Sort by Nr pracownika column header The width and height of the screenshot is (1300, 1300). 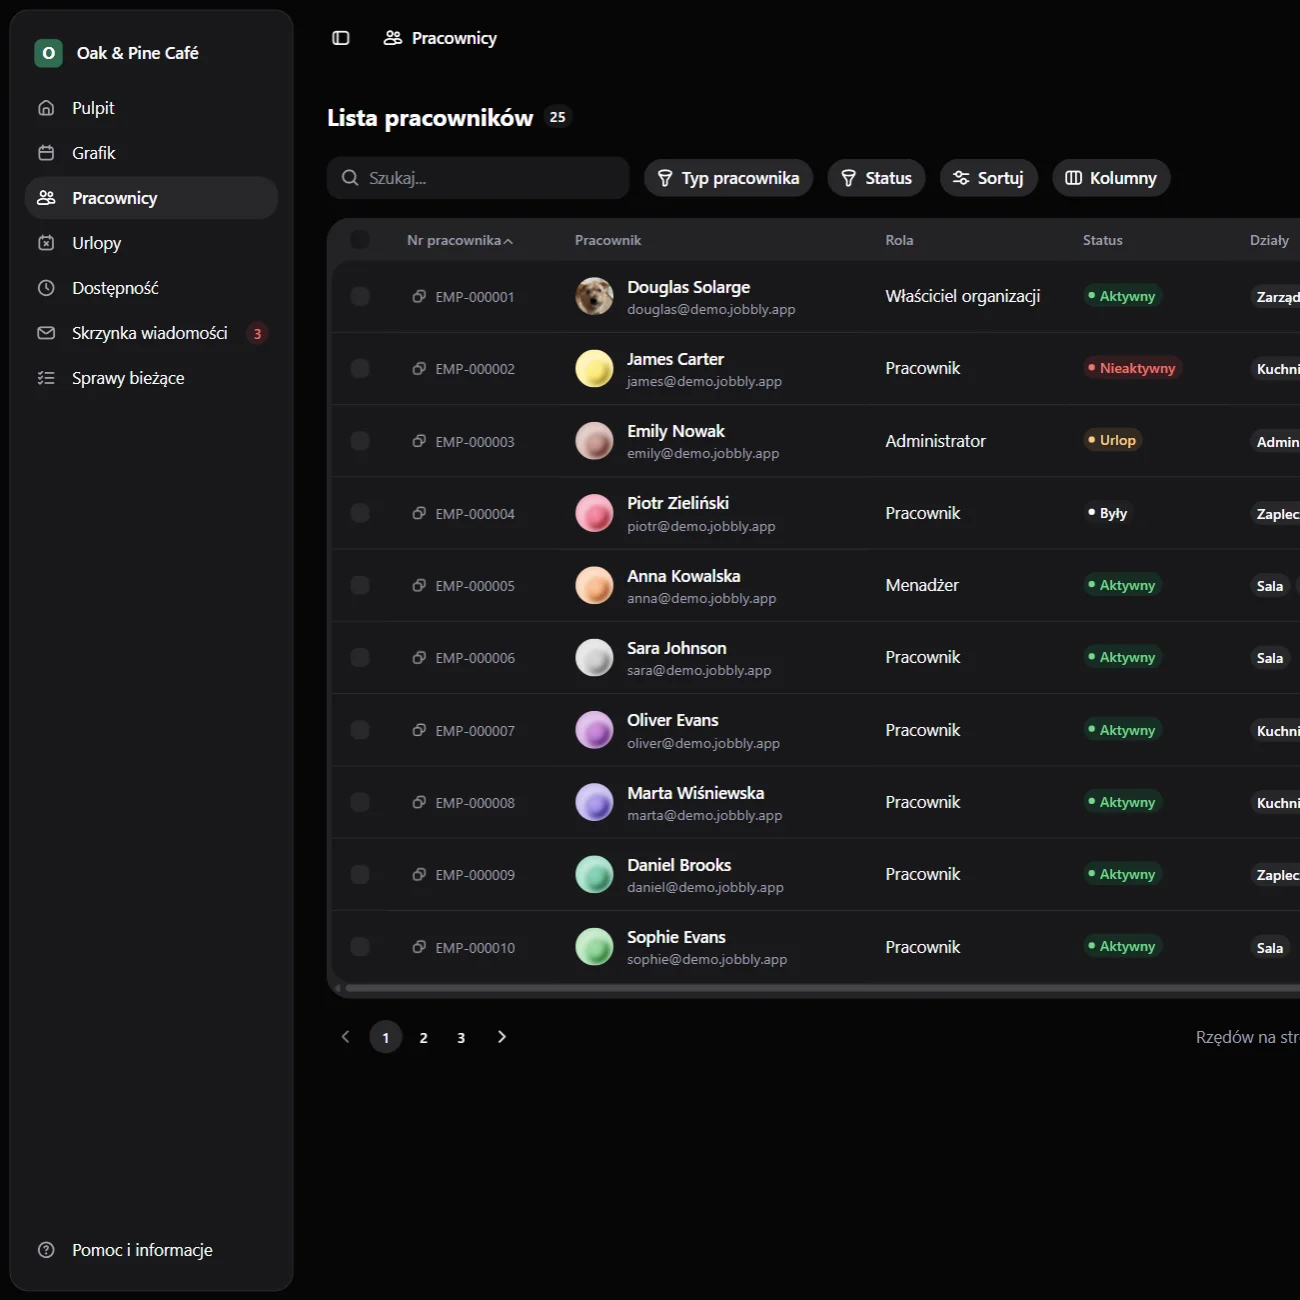[x=460, y=240]
